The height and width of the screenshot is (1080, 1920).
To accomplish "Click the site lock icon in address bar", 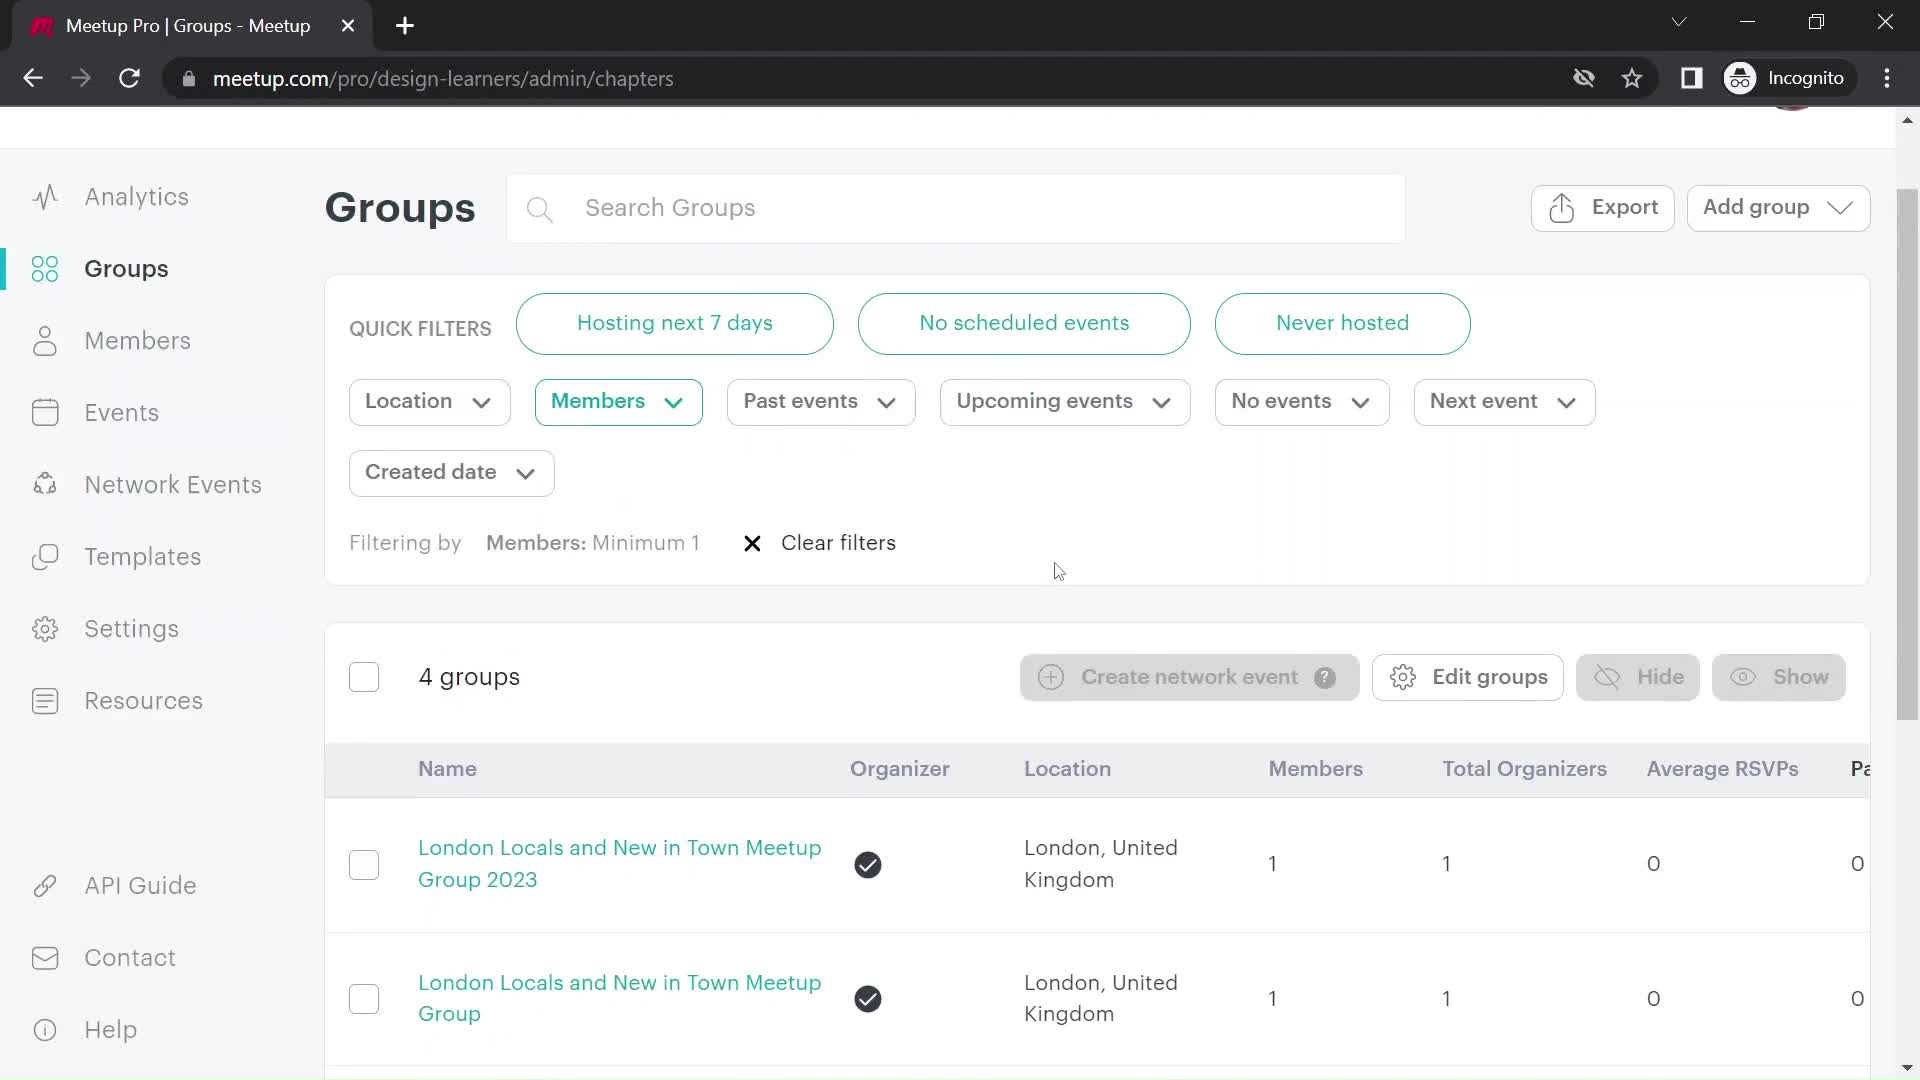I will point(189,78).
